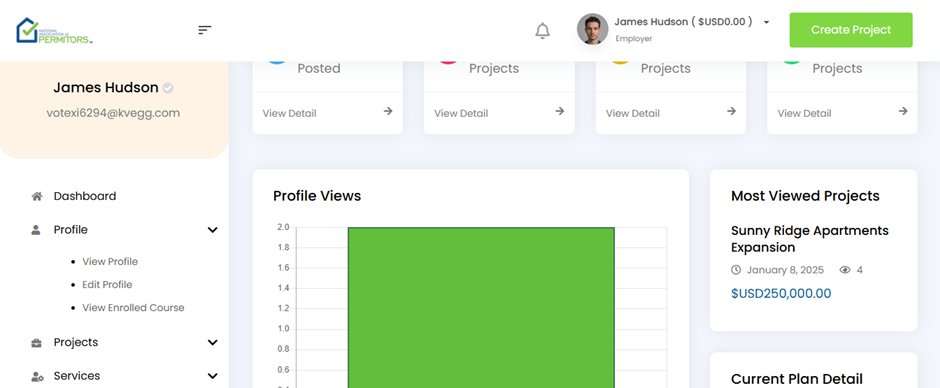Image resolution: width=940 pixels, height=388 pixels.
Task: Open View Profile in sidebar
Action: (110, 261)
